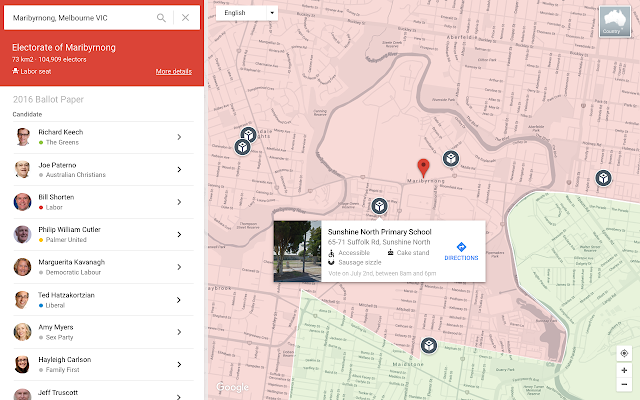Viewport: 640px width, 400px height.
Task: Click the red Maribyrnong location pin
Action: [x=423, y=167]
